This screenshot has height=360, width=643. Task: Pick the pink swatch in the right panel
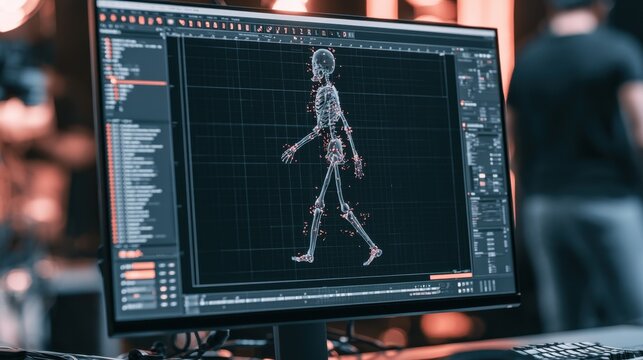(482, 184)
